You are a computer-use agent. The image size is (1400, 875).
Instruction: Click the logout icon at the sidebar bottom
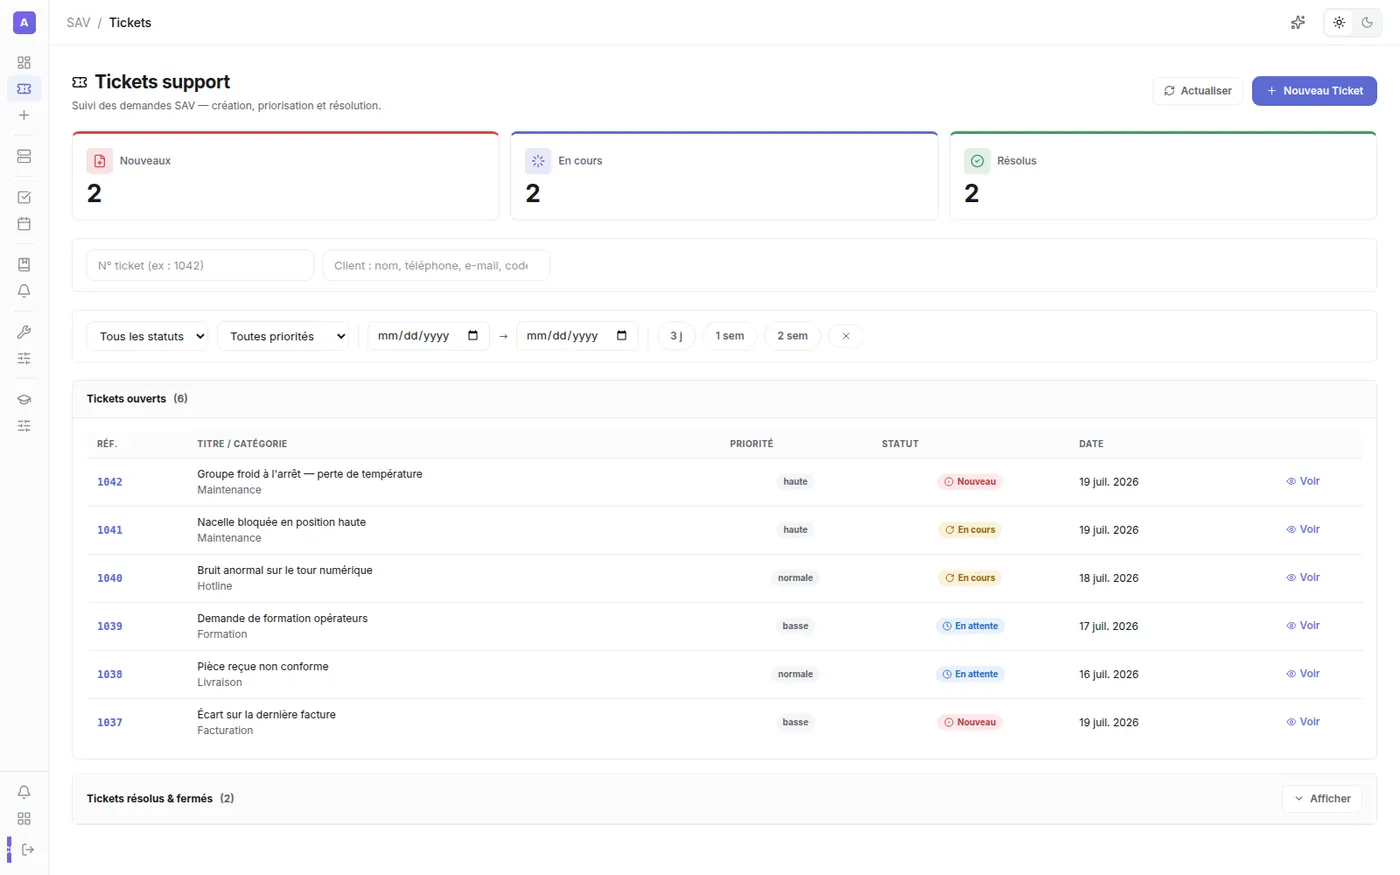click(28, 850)
